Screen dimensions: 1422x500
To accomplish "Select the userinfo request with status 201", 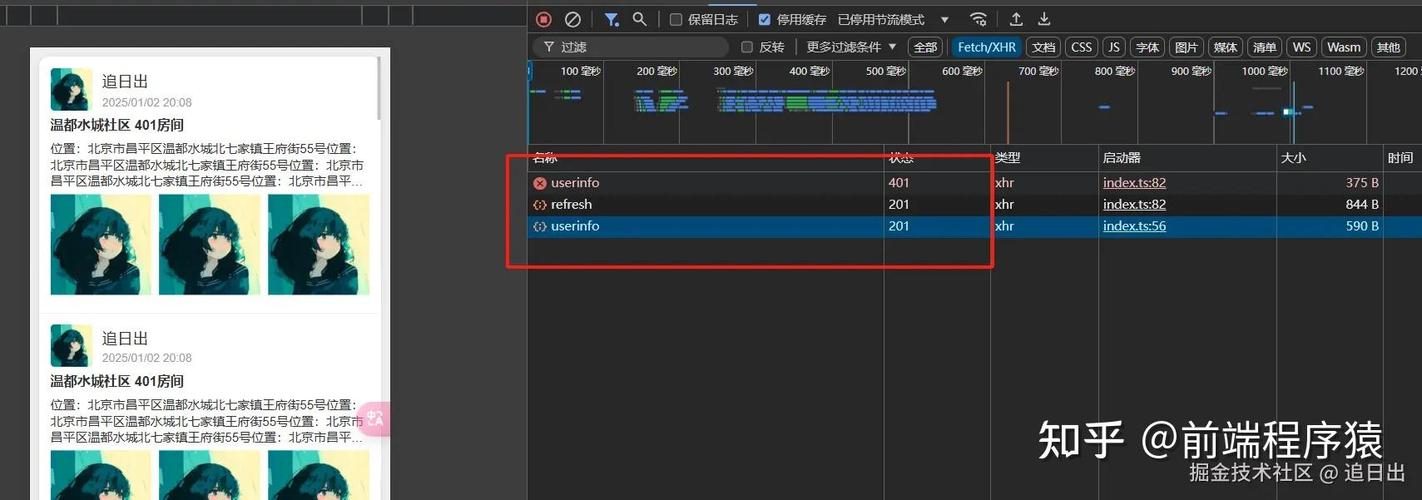I will pos(975,226).
